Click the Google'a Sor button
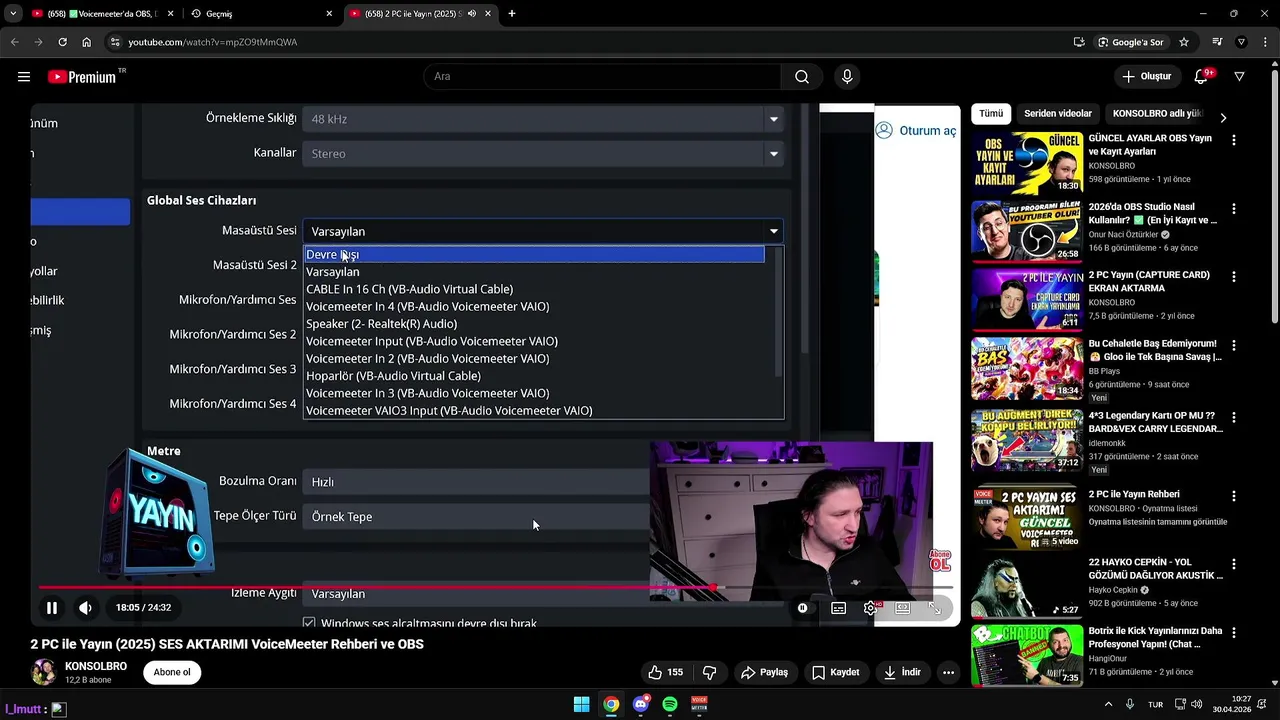The image size is (1280, 720). click(x=1131, y=42)
